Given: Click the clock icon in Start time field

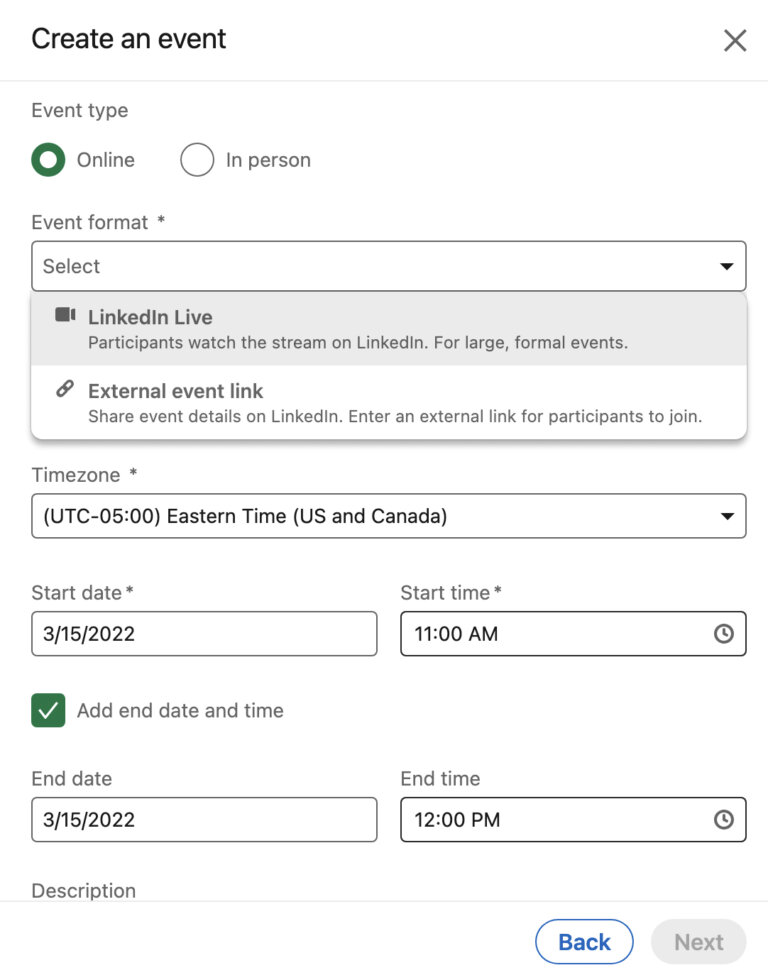Looking at the screenshot, I should [723, 634].
